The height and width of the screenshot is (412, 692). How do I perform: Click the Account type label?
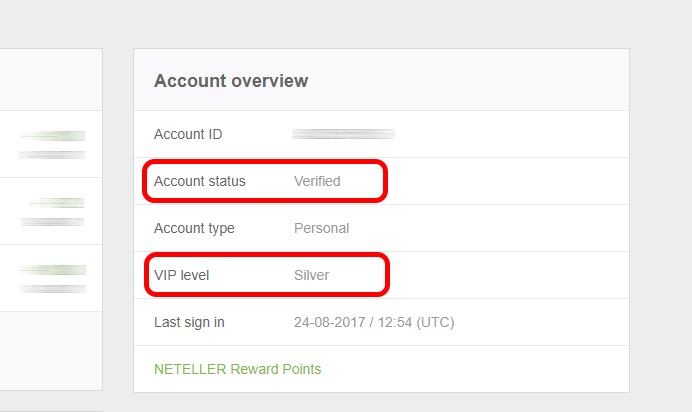[194, 228]
